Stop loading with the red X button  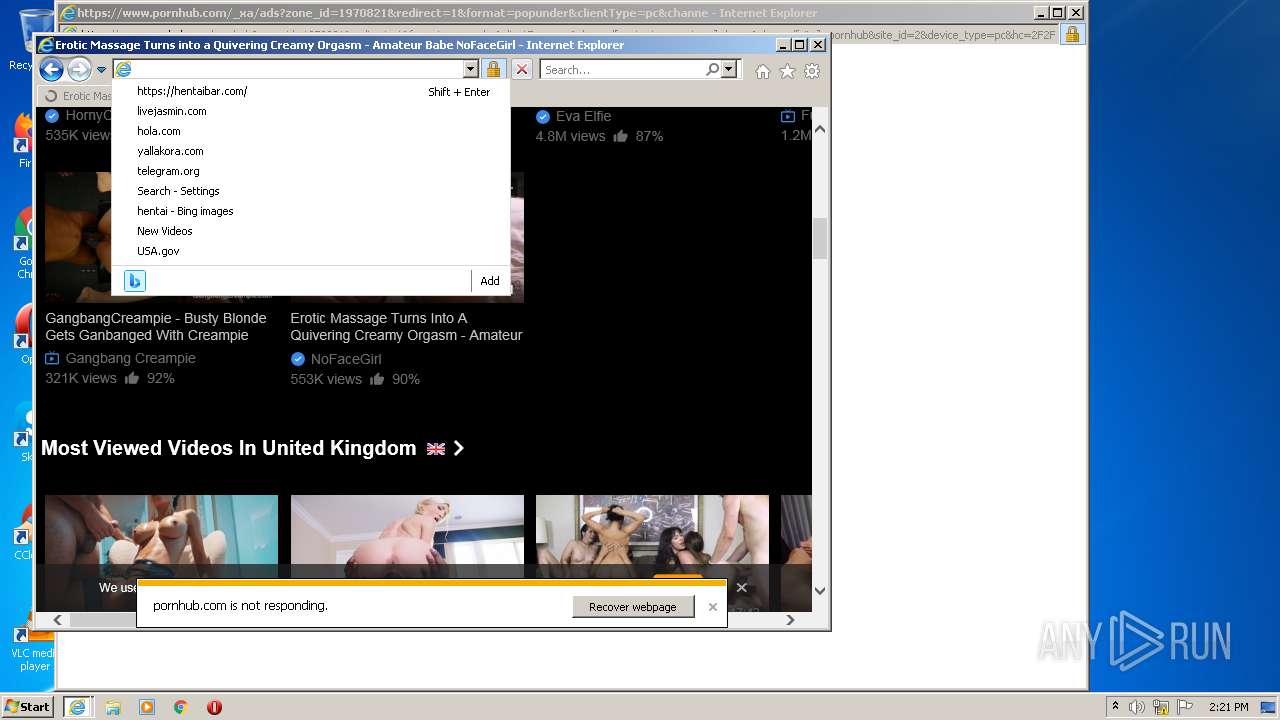pos(522,69)
